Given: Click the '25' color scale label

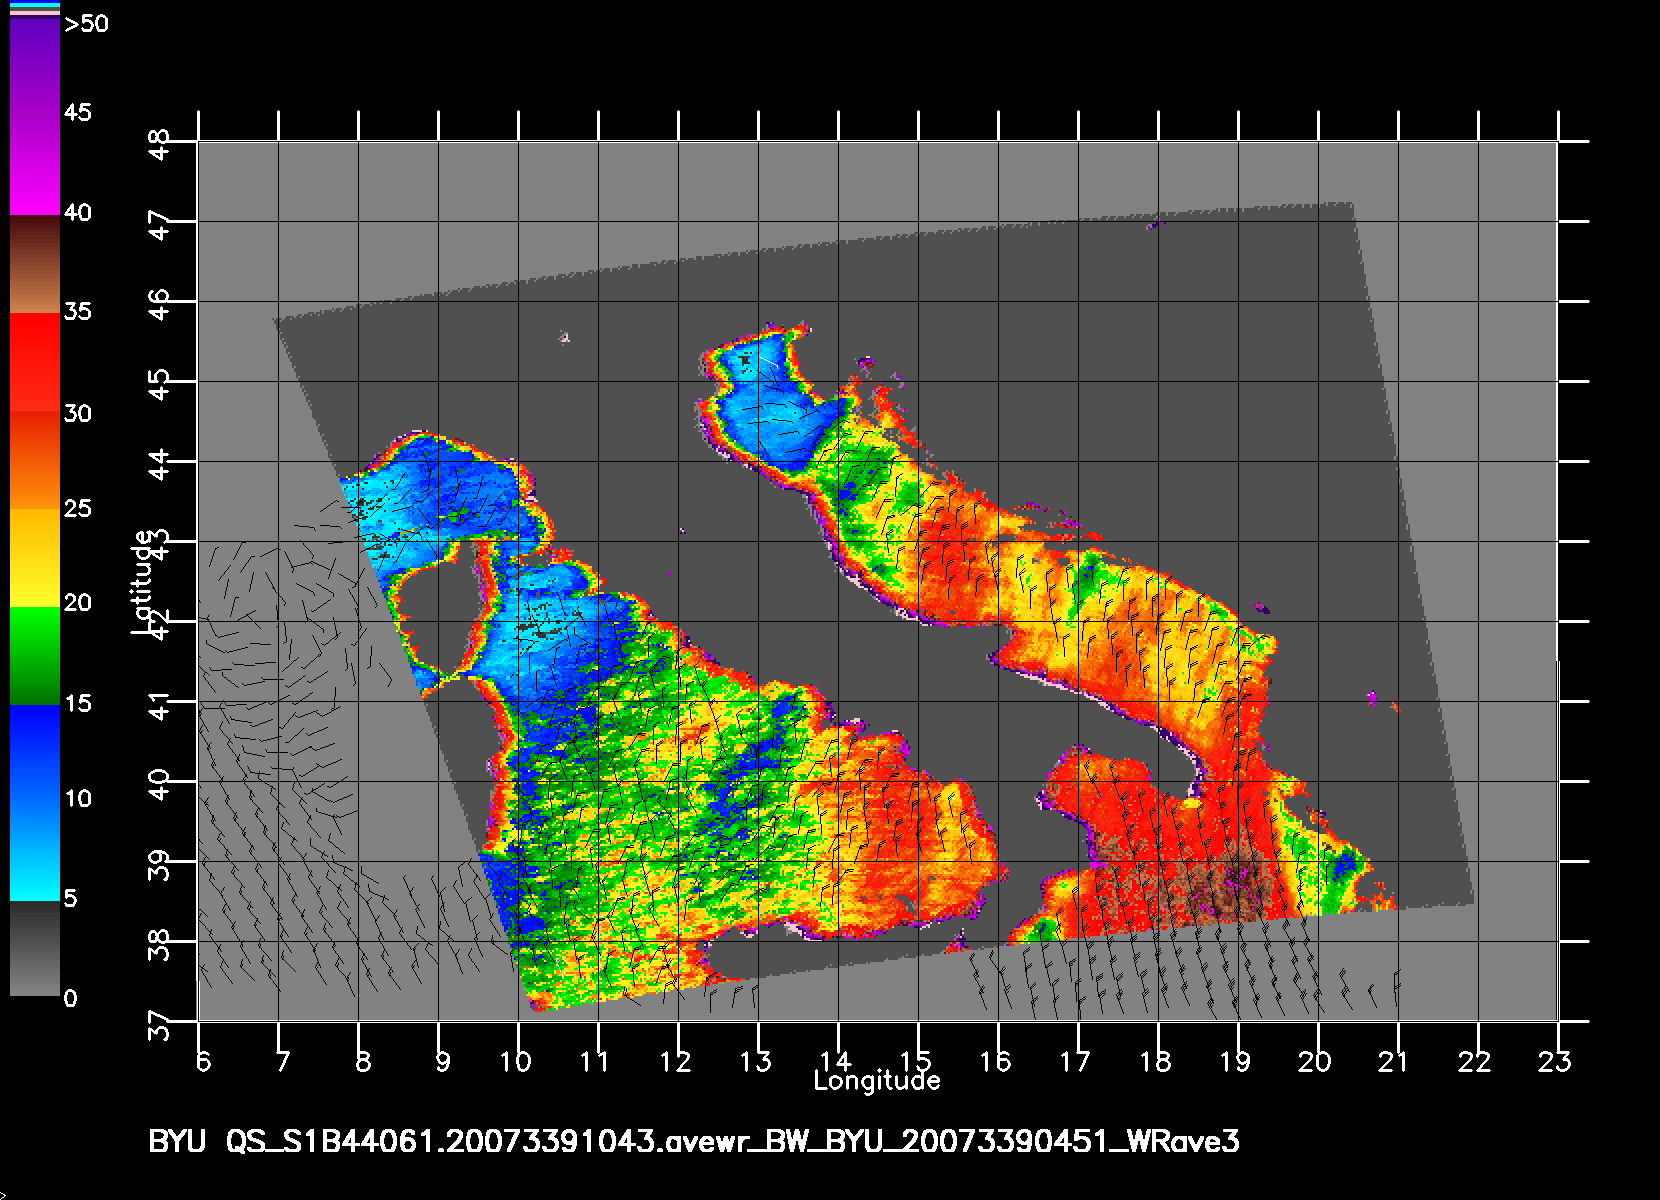Looking at the screenshot, I should point(77,508).
